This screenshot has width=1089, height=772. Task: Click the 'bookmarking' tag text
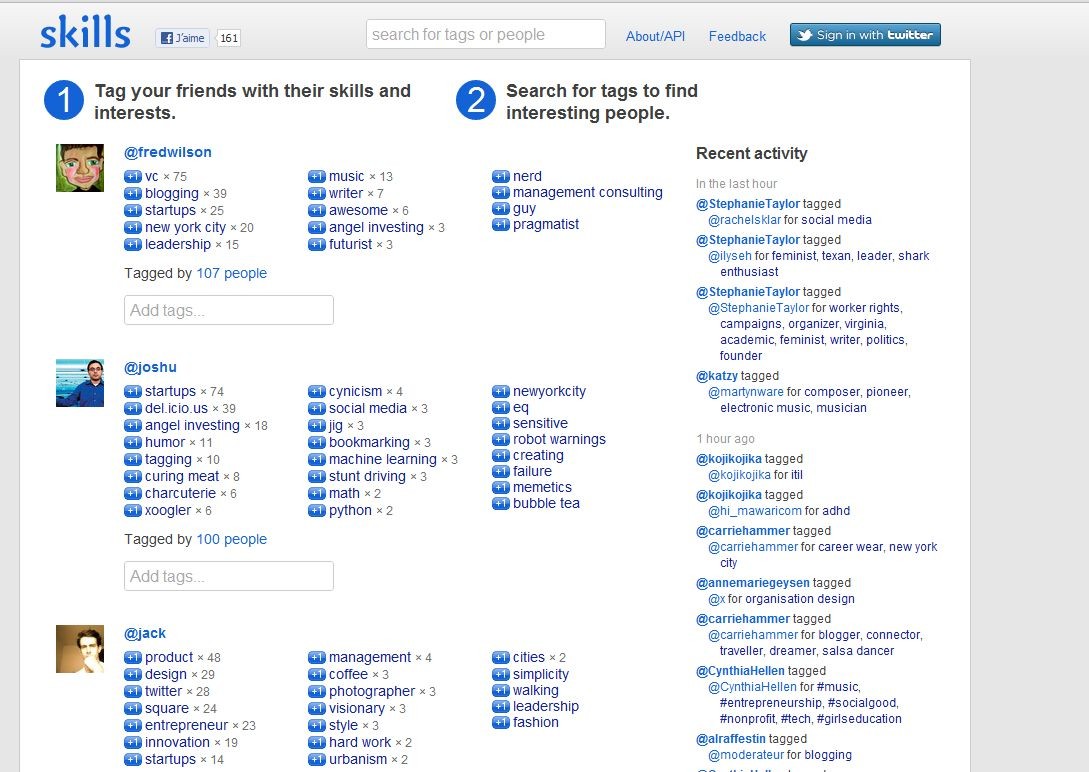pyautogui.click(x=369, y=442)
